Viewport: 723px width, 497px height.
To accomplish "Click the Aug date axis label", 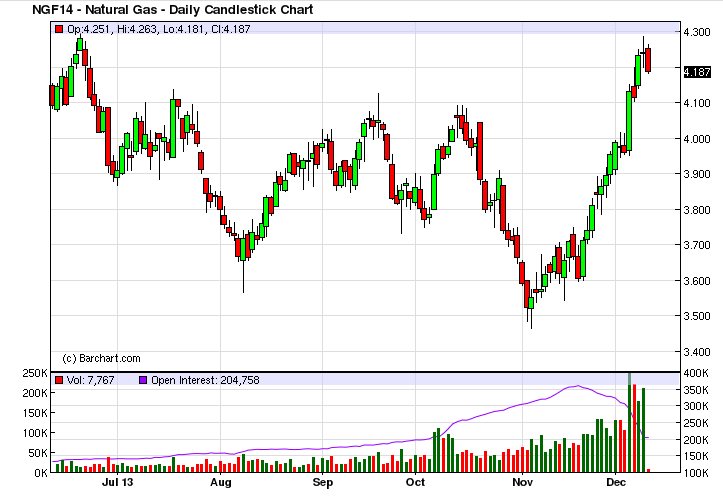I will (x=220, y=482).
